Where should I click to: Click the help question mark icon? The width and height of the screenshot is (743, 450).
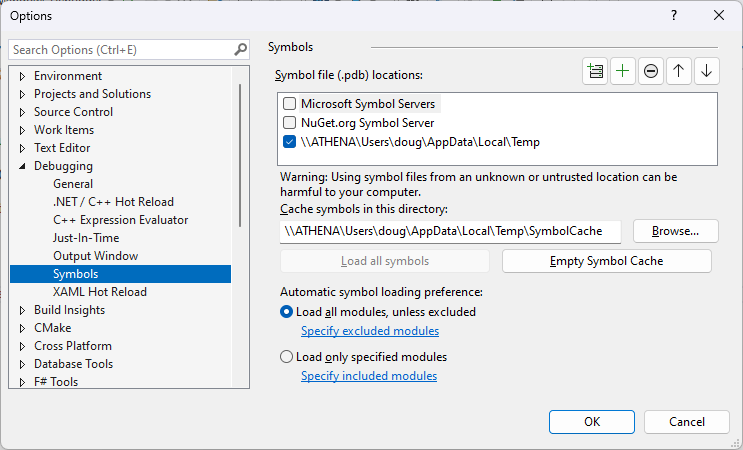tap(673, 15)
